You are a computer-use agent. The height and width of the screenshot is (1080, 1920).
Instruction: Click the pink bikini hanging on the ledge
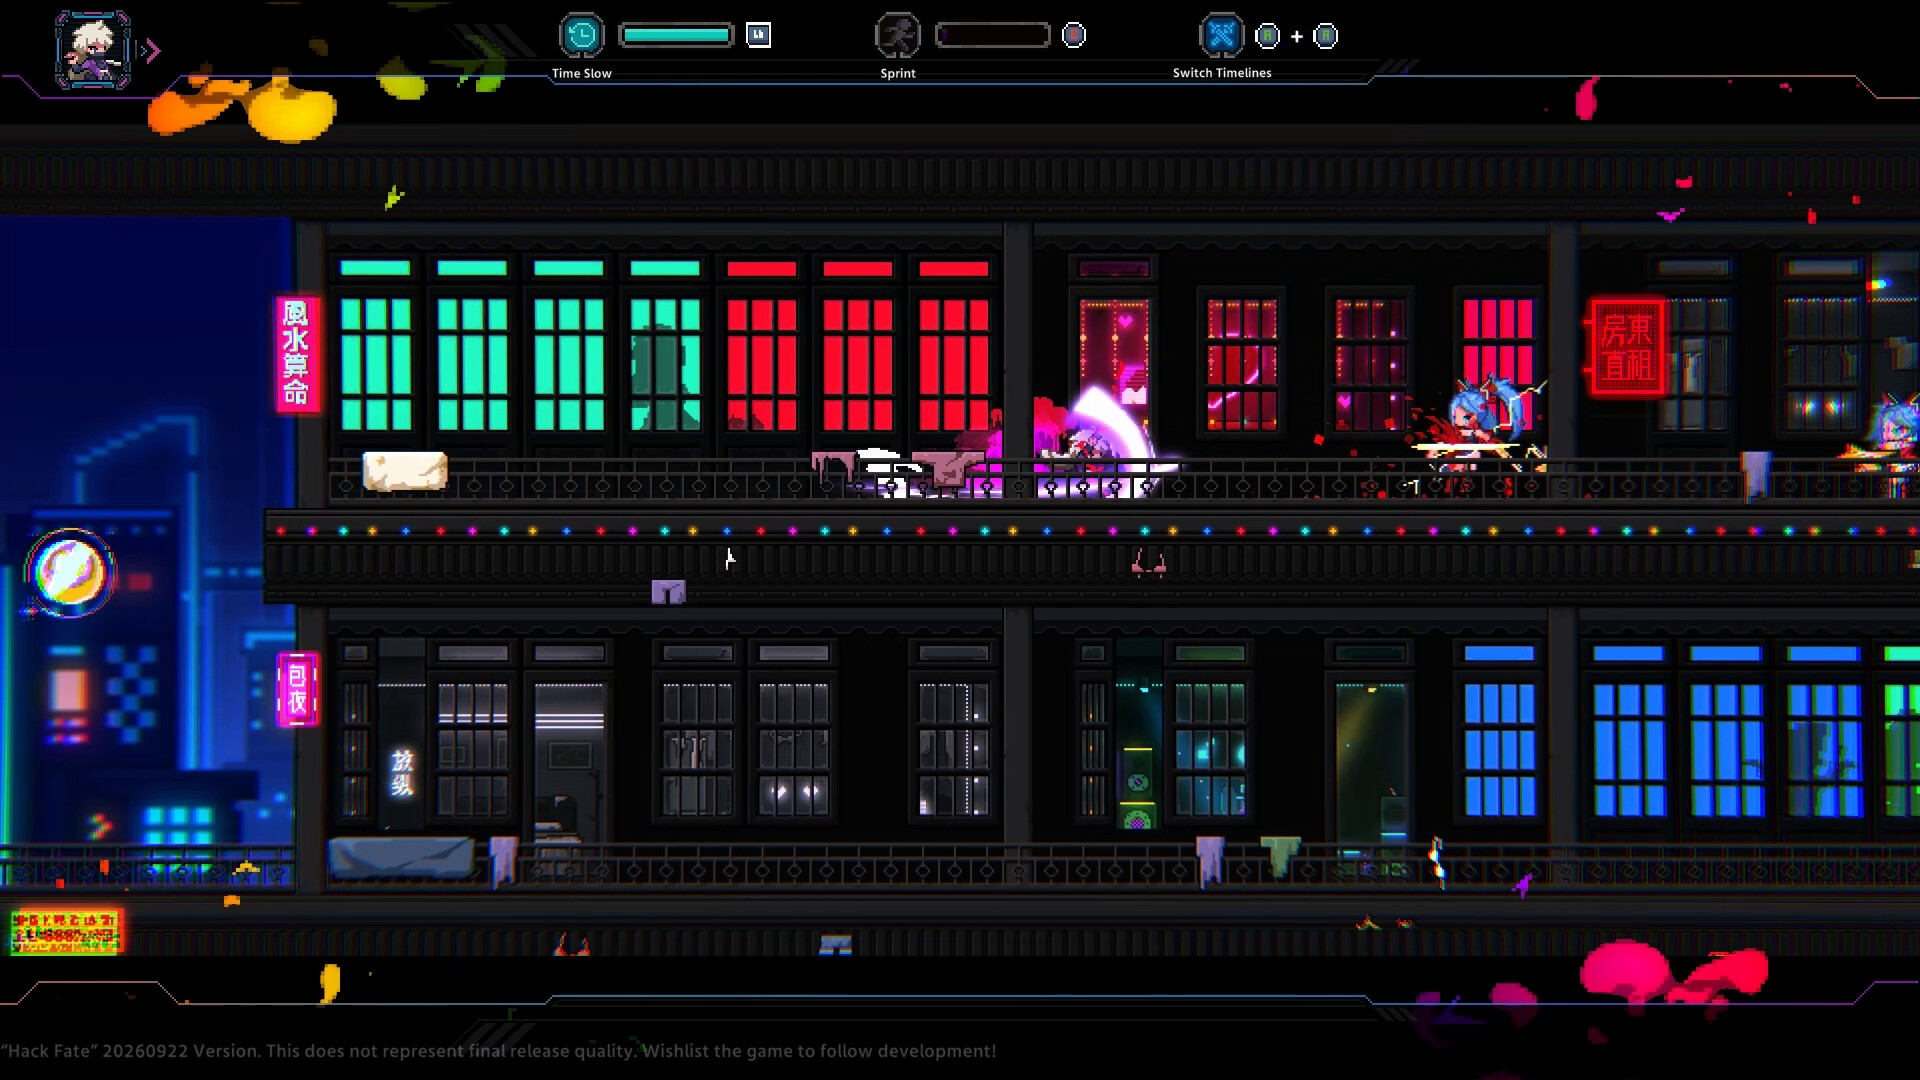pos(1149,565)
